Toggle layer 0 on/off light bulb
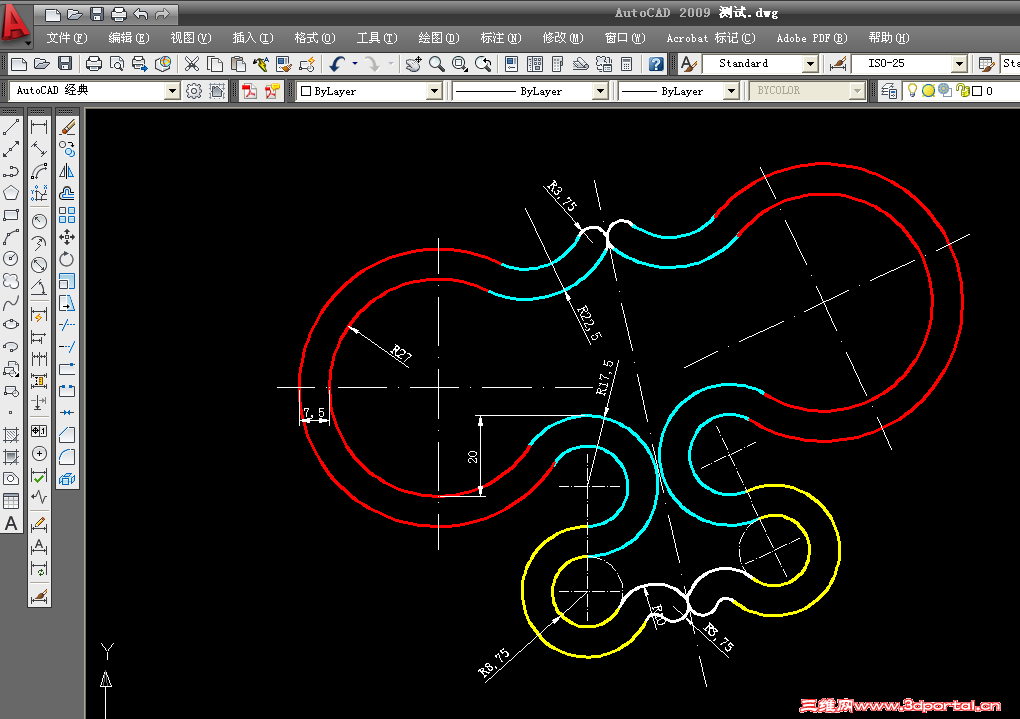Viewport: 1020px width, 719px height. pyautogui.click(x=913, y=90)
